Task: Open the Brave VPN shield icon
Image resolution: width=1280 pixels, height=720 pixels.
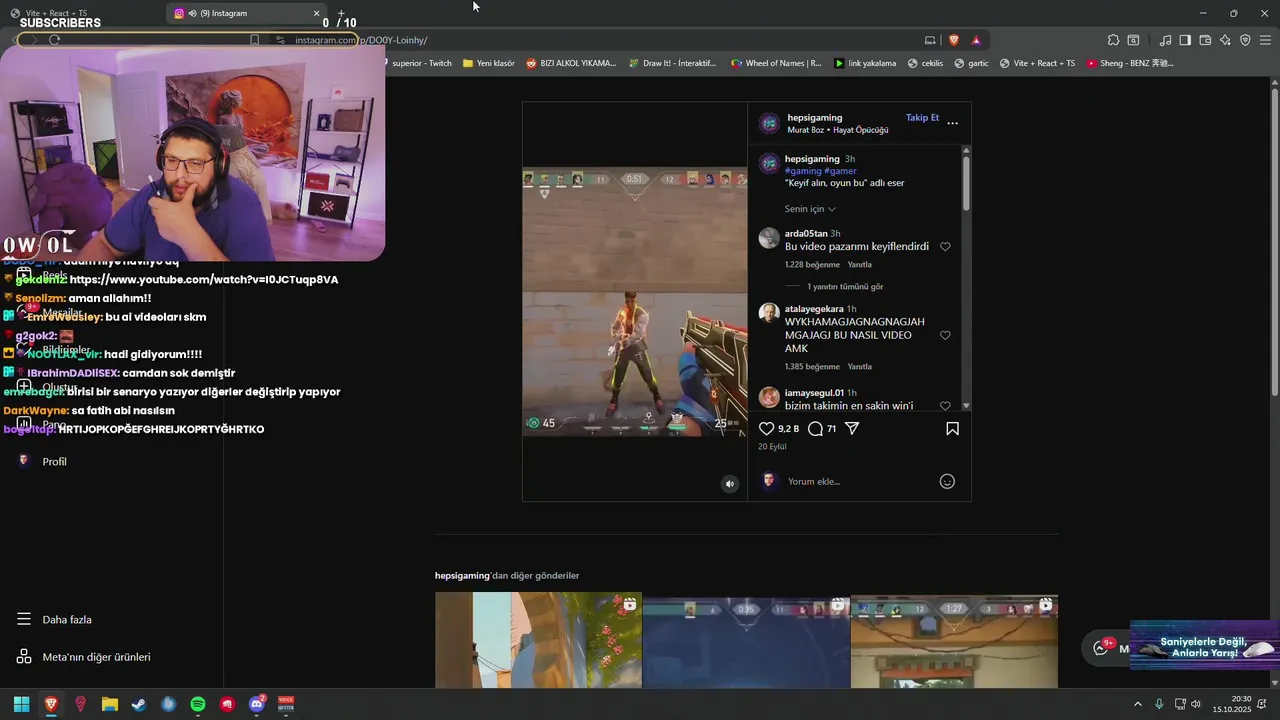Action: [x=1245, y=40]
